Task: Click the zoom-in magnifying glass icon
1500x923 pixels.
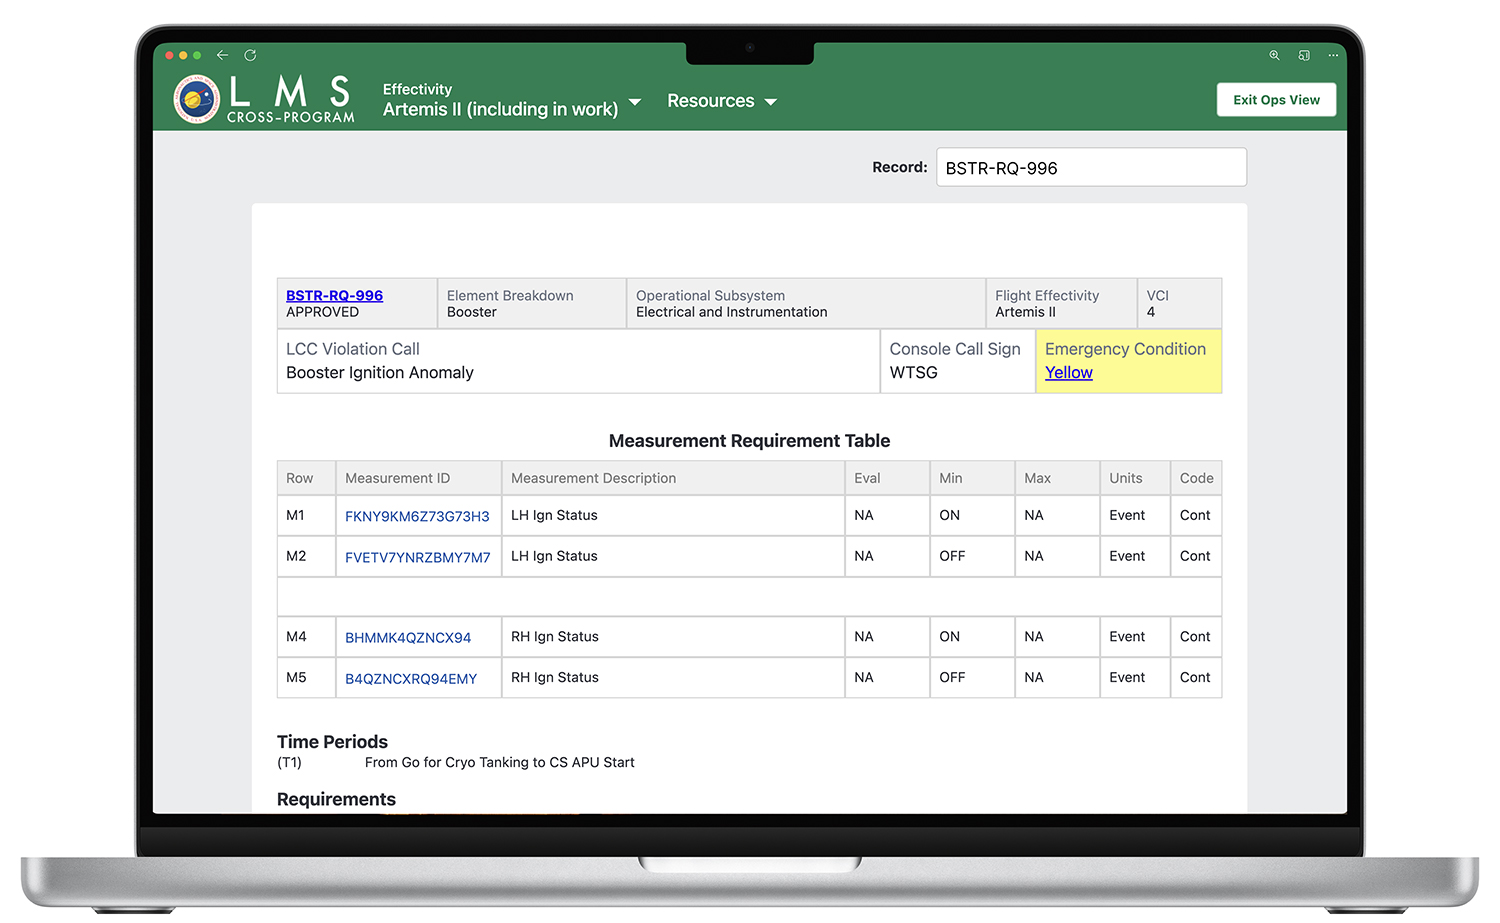Action: pyautogui.click(x=1274, y=55)
